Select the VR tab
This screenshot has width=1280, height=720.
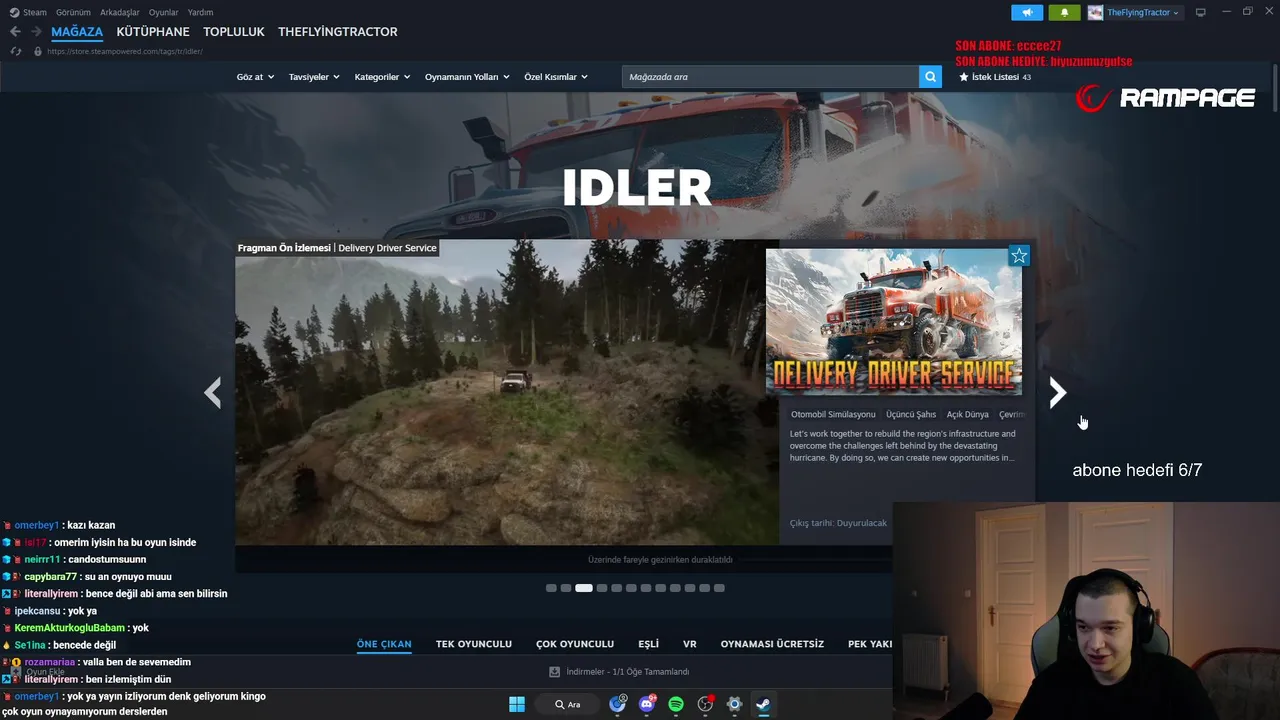click(x=690, y=644)
